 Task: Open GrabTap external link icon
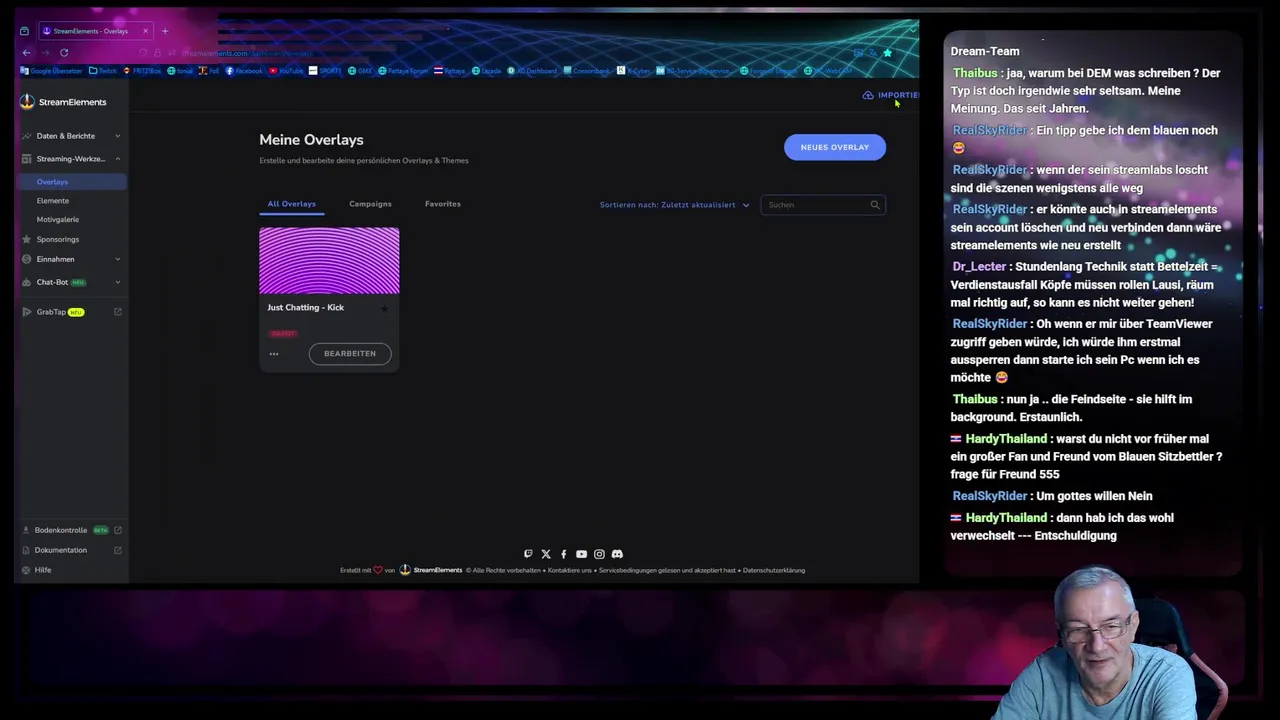coord(117,312)
